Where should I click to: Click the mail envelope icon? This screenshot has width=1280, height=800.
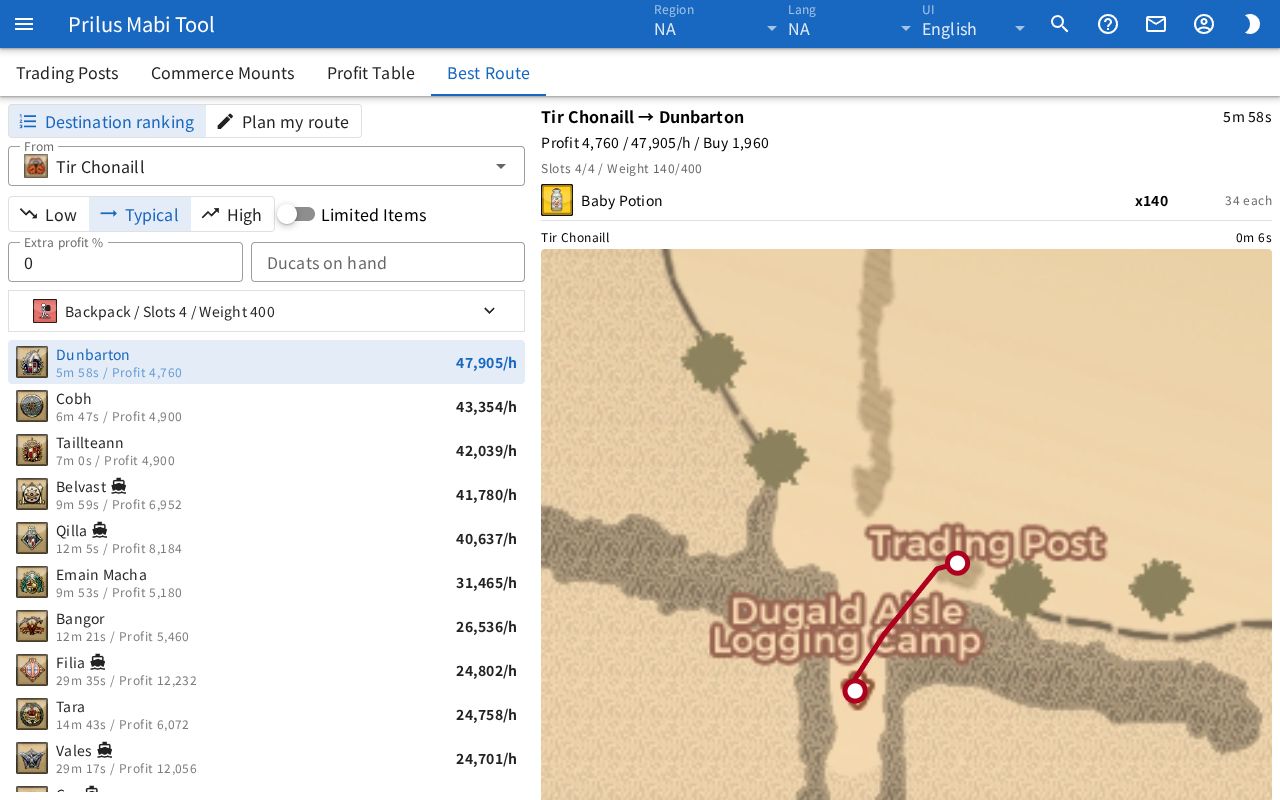click(x=1156, y=24)
